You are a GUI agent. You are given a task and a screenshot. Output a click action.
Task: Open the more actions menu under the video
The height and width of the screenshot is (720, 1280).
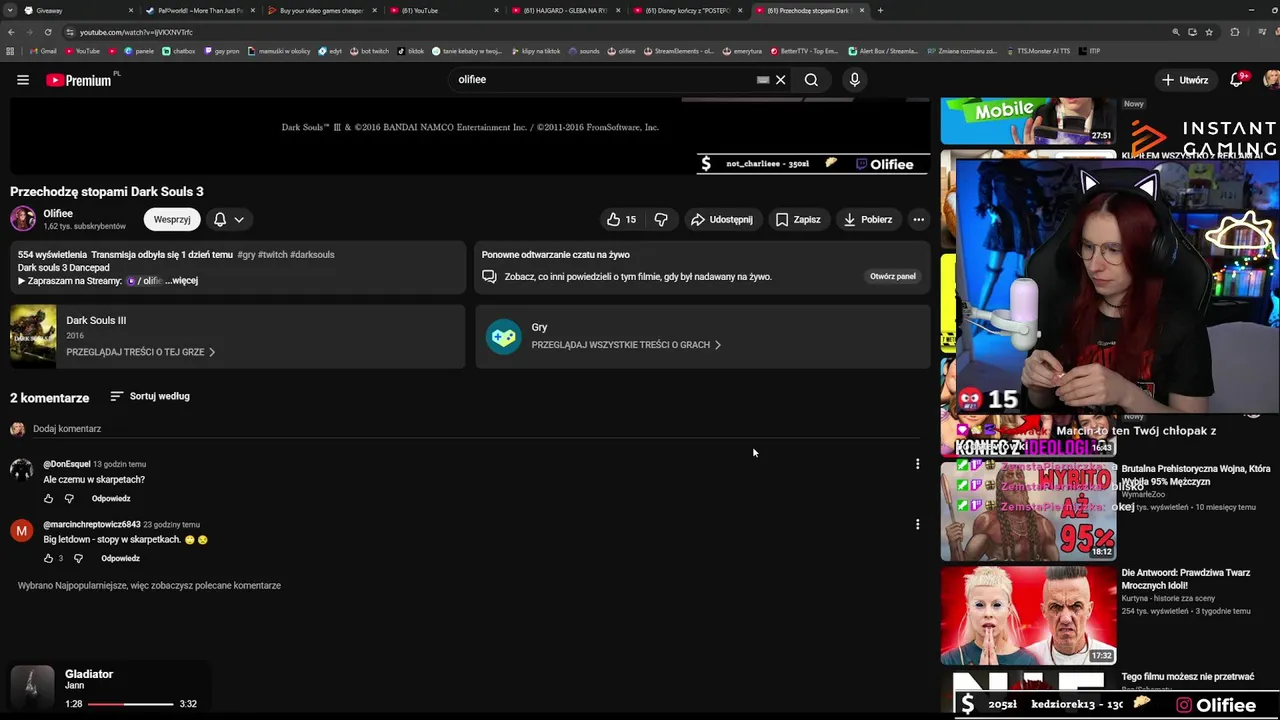pyautogui.click(x=918, y=219)
